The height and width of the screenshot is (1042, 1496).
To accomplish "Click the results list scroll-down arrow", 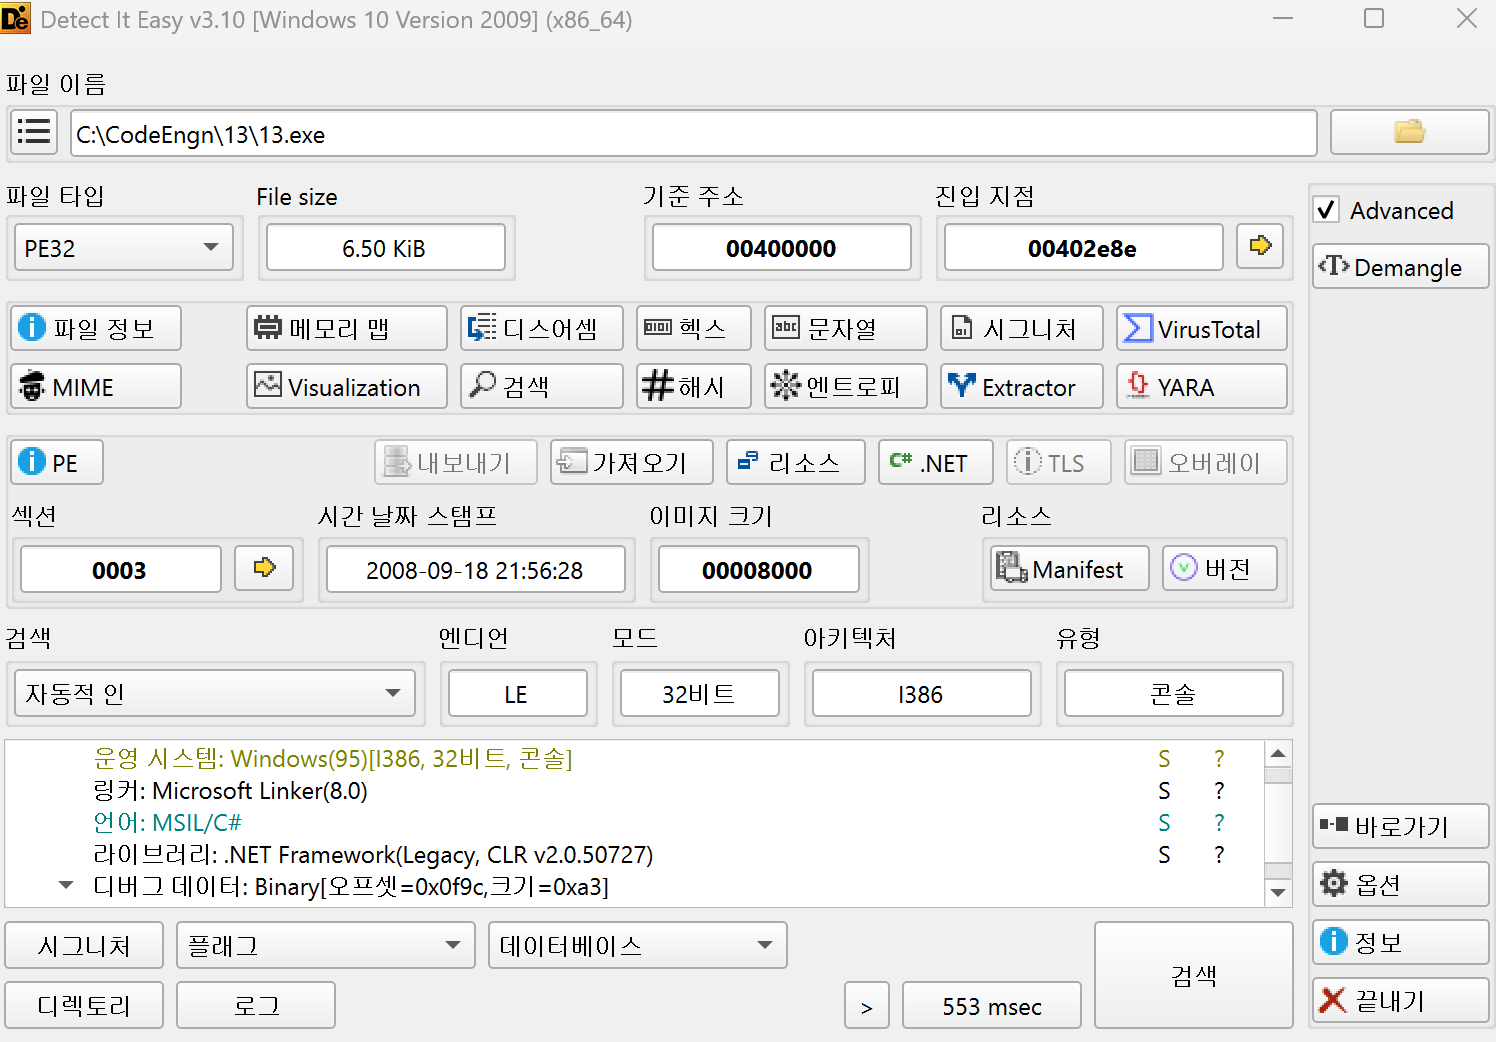I will pos(1278,893).
